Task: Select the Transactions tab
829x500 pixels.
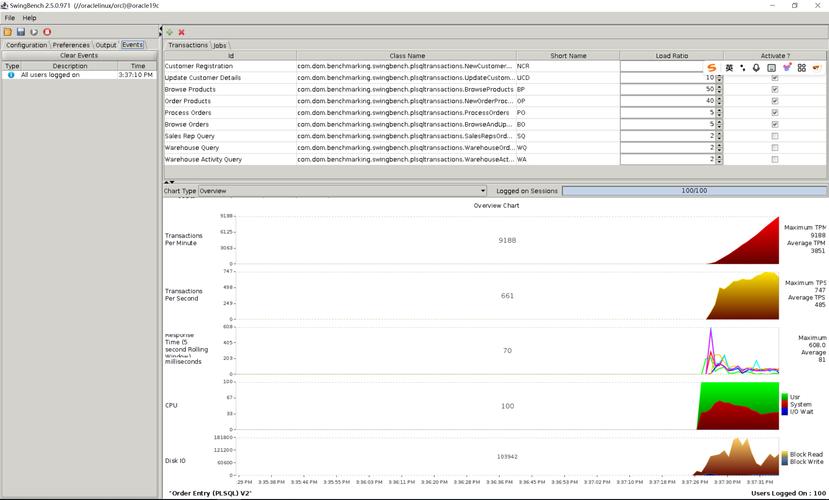Action: (188, 45)
